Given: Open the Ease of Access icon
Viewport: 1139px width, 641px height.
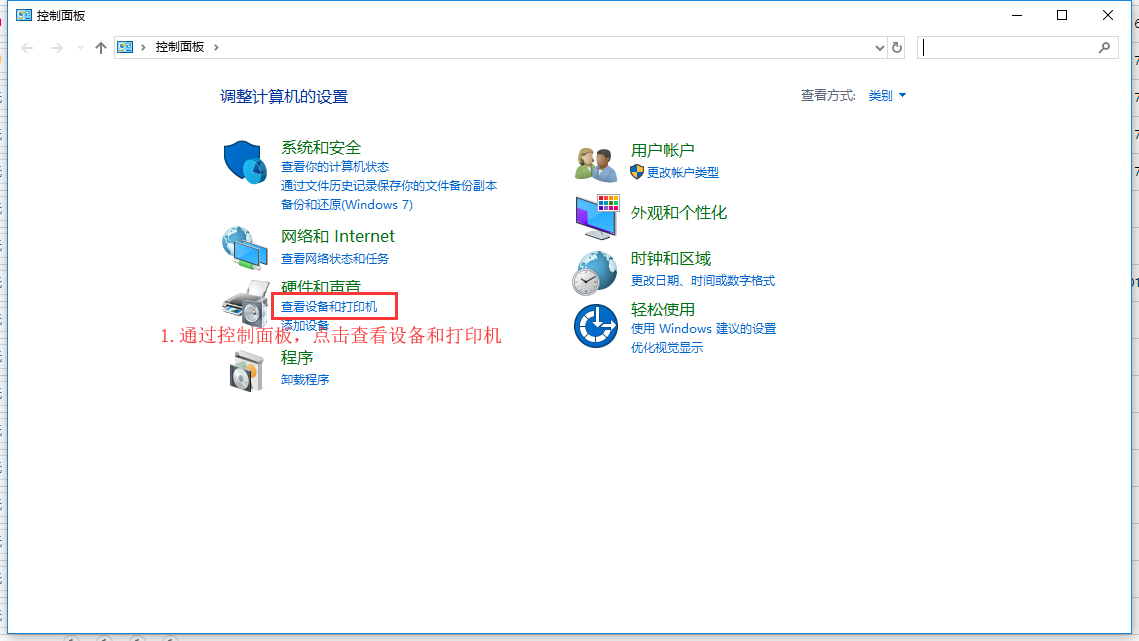Looking at the screenshot, I should 596,326.
